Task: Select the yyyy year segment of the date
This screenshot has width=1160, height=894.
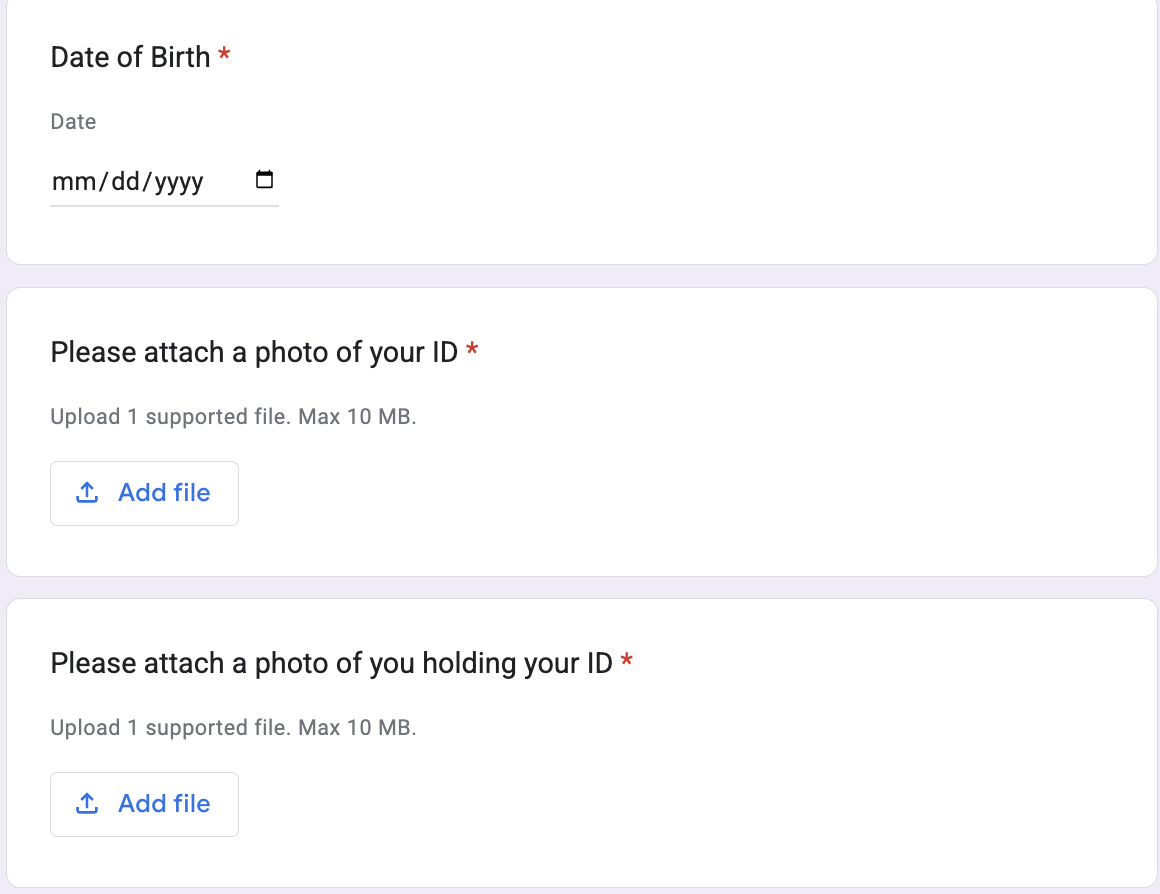Action: coord(178,182)
